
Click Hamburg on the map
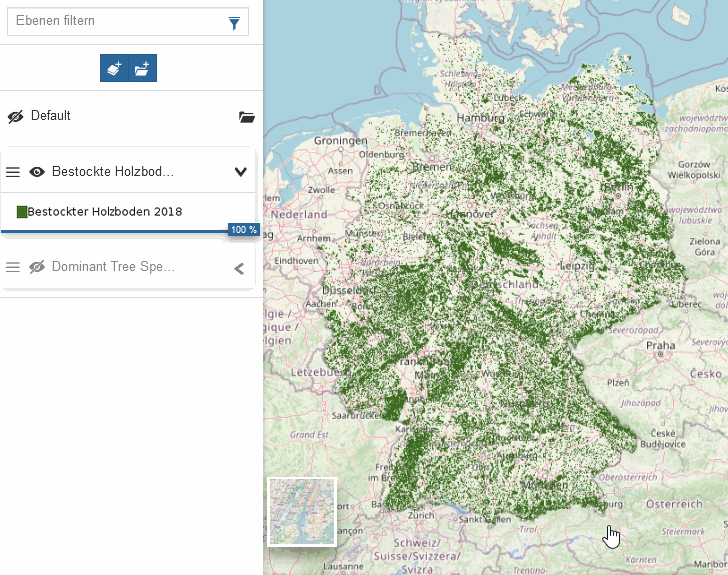[480, 118]
